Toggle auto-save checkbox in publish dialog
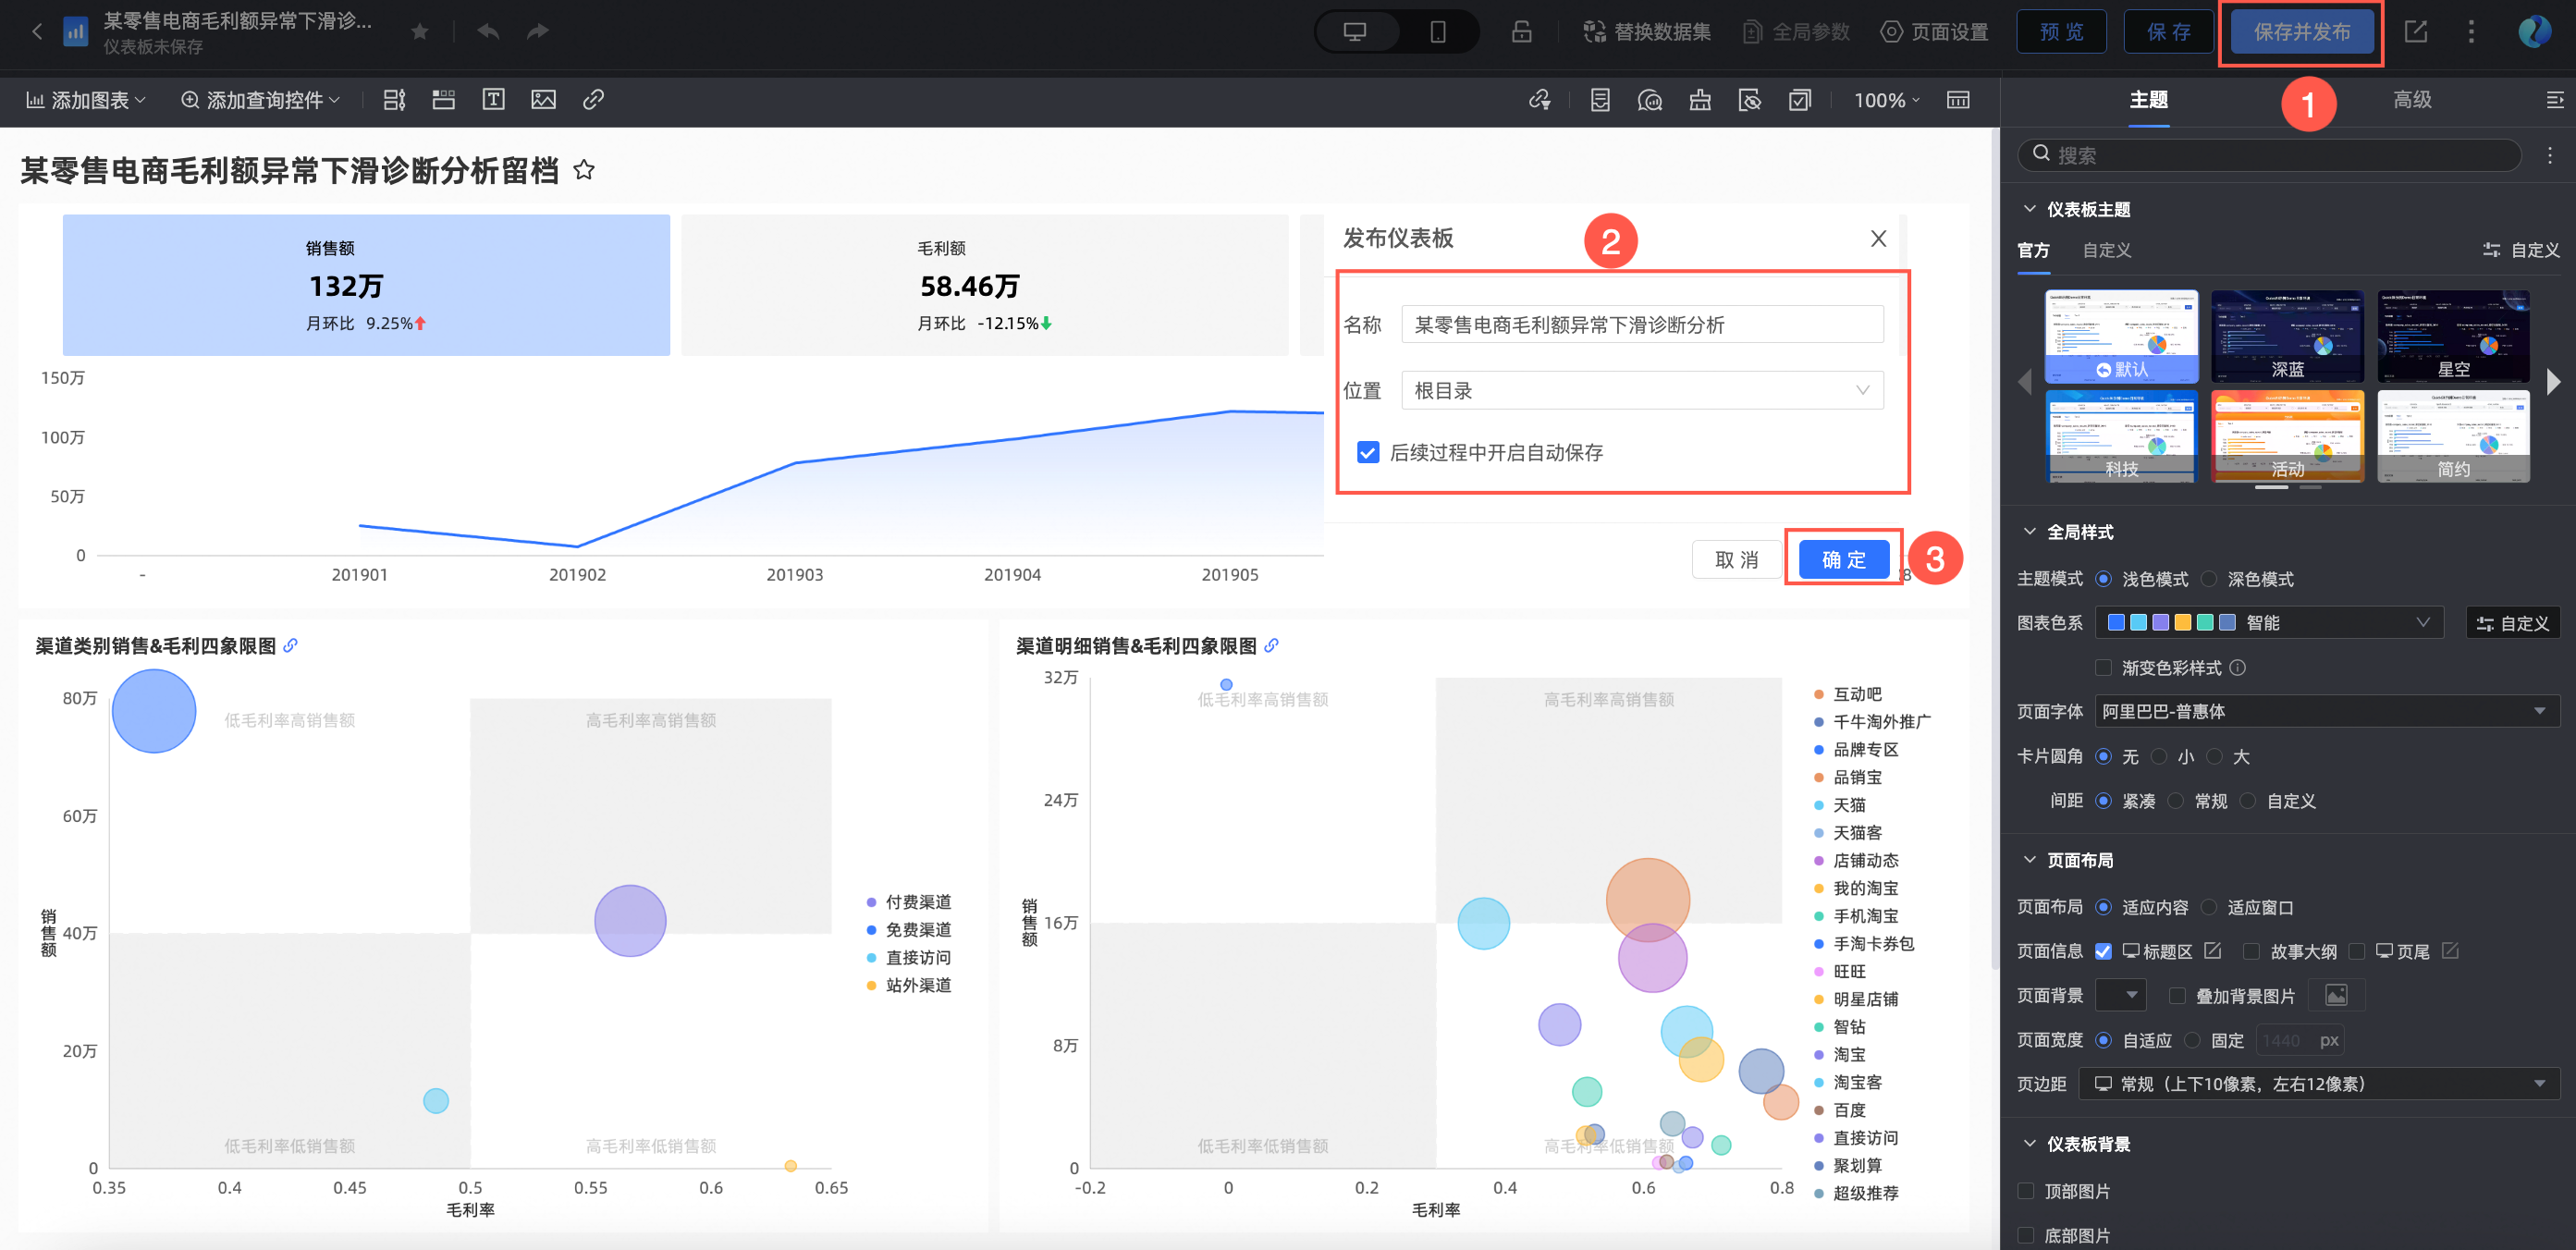This screenshot has height=1250, width=2576. coord(1368,452)
